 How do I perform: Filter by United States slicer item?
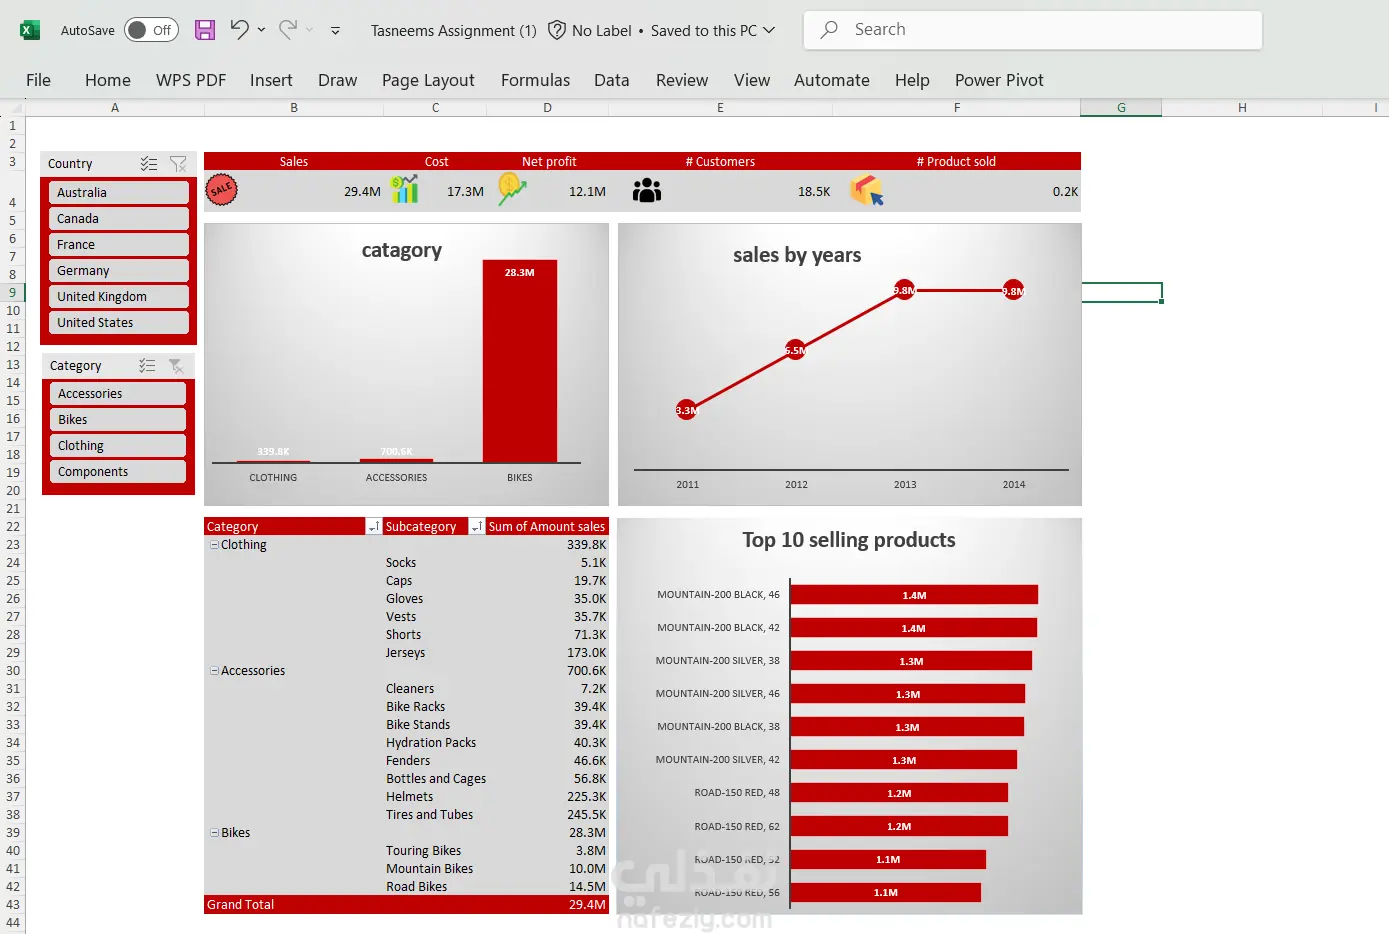coord(119,322)
